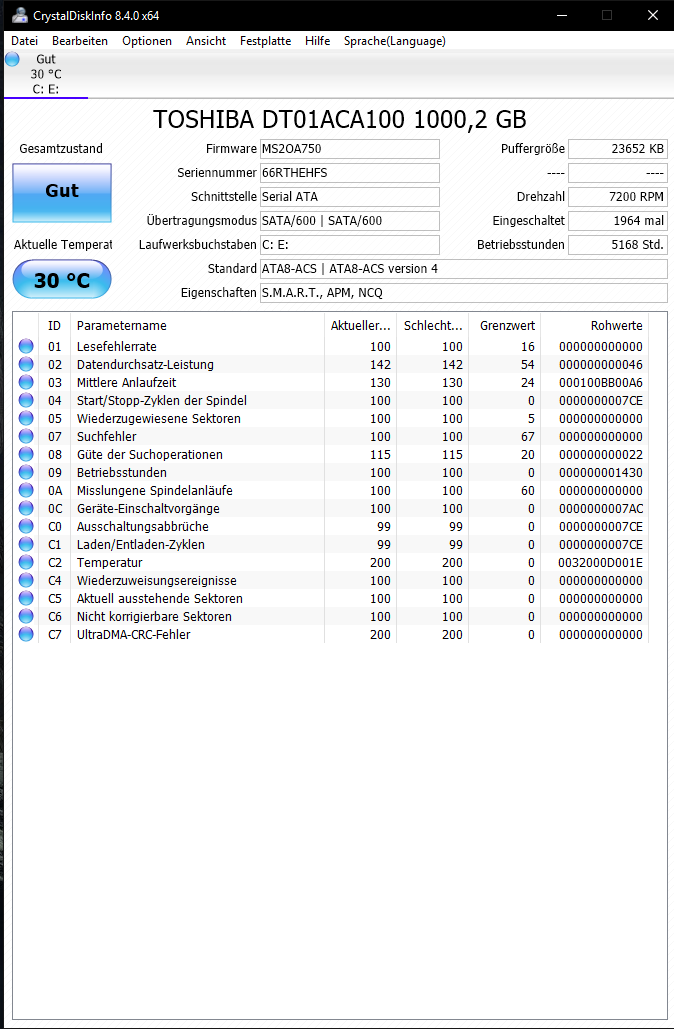This screenshot has width=674, height=1029.
Task: Open the Ansicht menu
Action: 206,41
